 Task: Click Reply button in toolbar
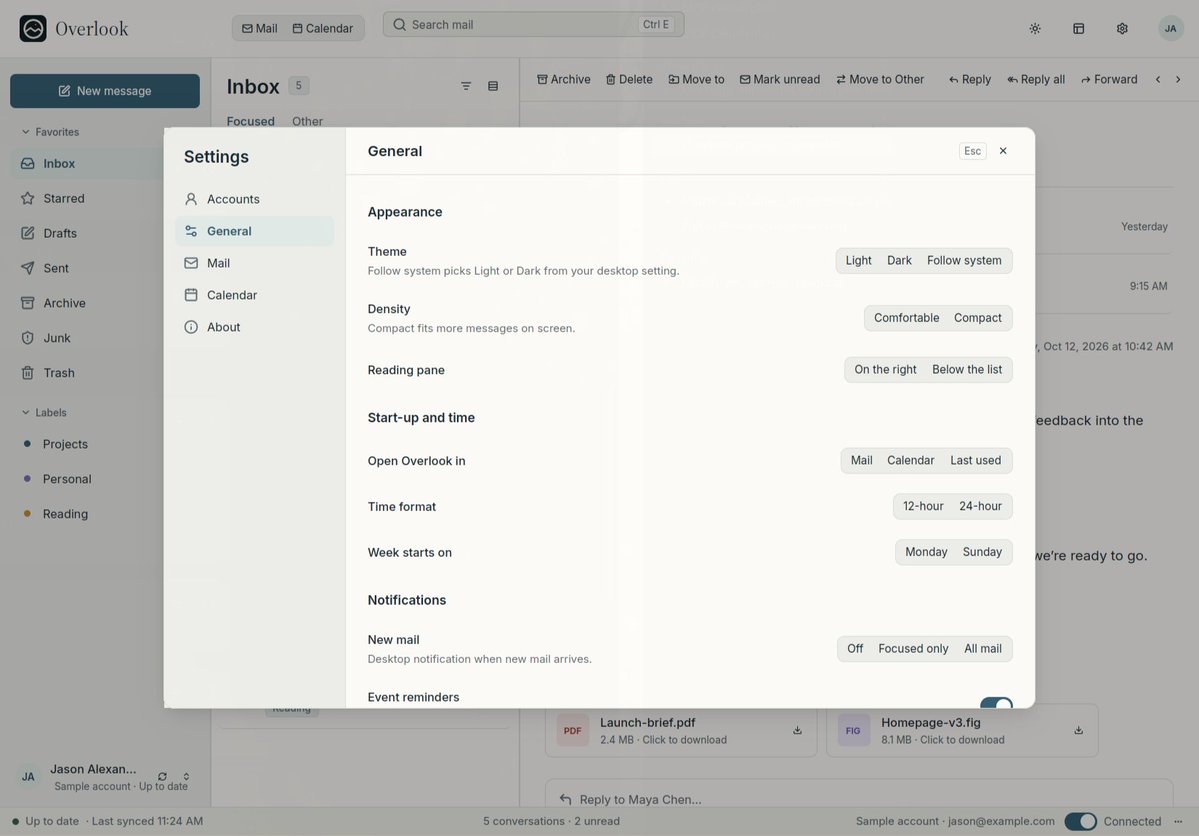[969, 80]
